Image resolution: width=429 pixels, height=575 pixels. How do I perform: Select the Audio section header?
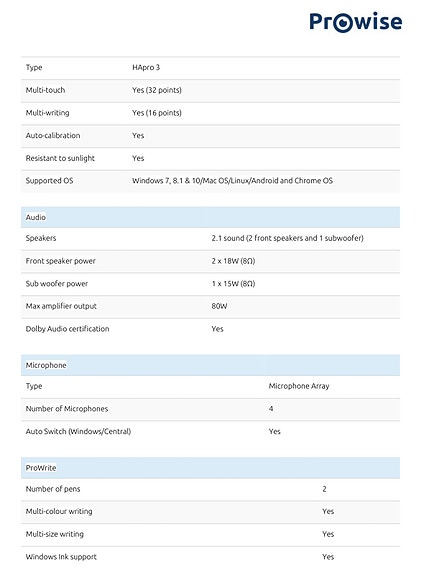(x=210, y=217)
